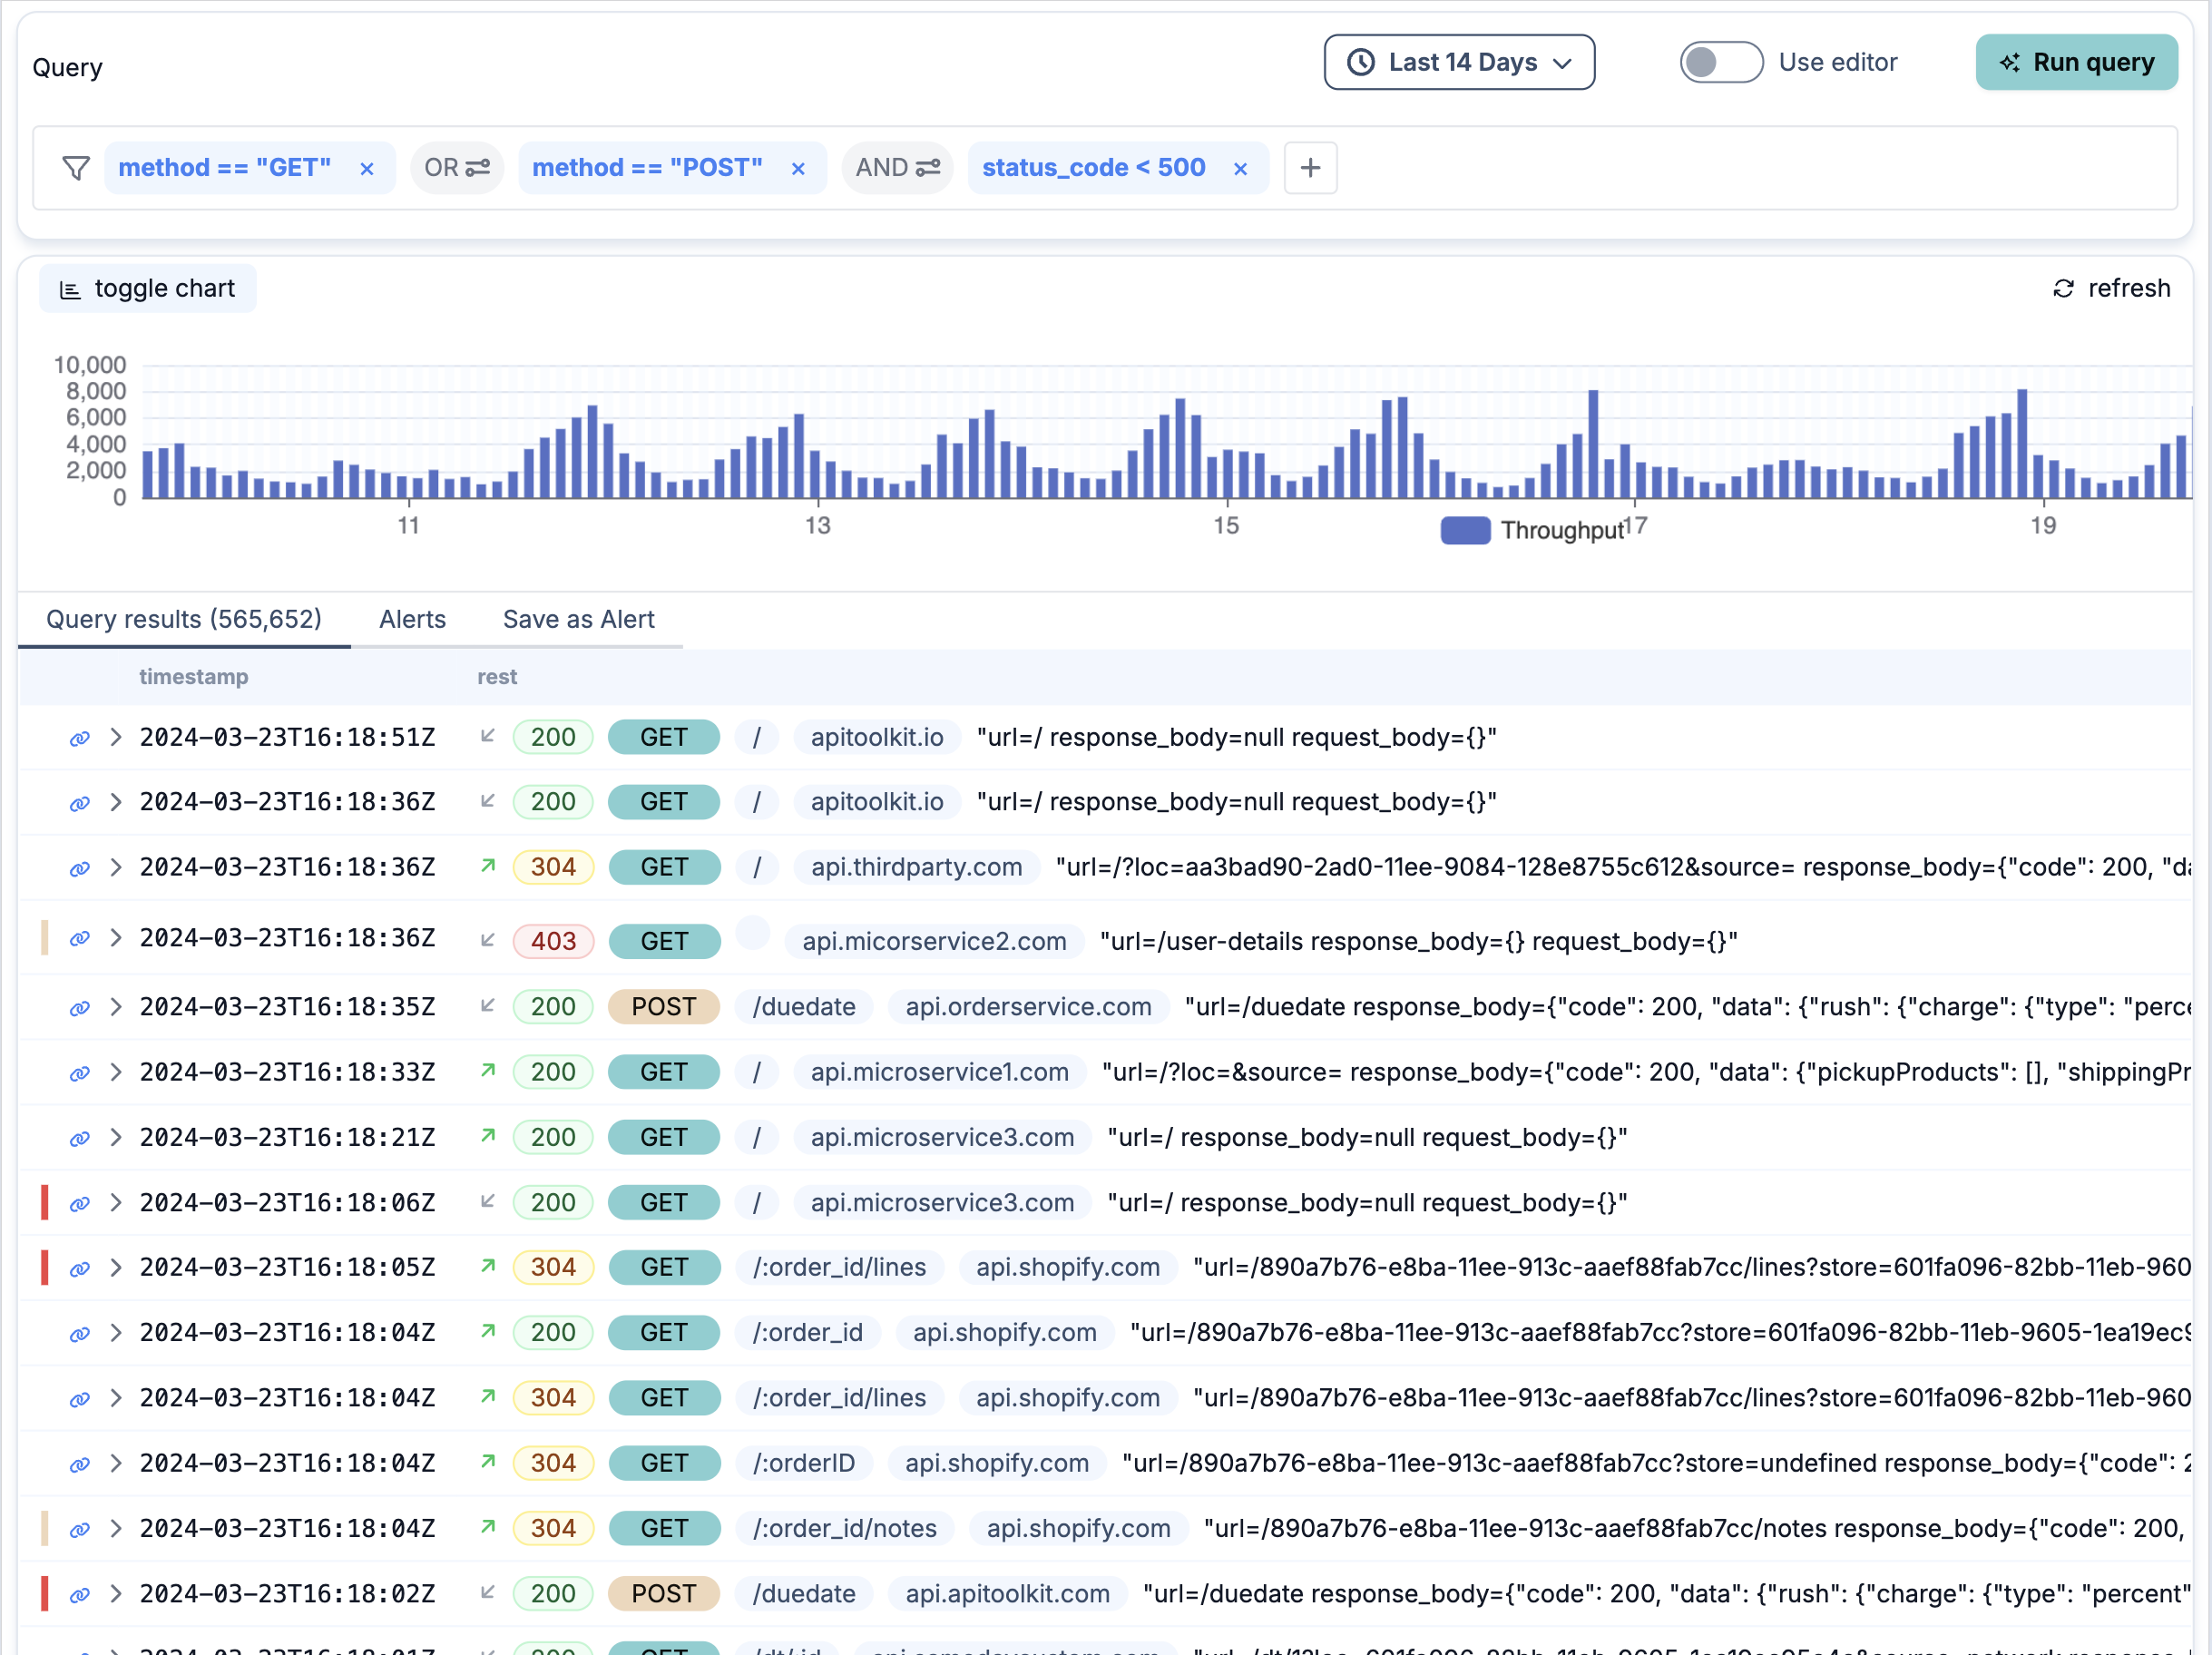This screenshot has height=1655, width=2212.
Task: Click the outgoing arrow icon on the 304 api.thirdparty.com row
Action: [x=487, y=867]
